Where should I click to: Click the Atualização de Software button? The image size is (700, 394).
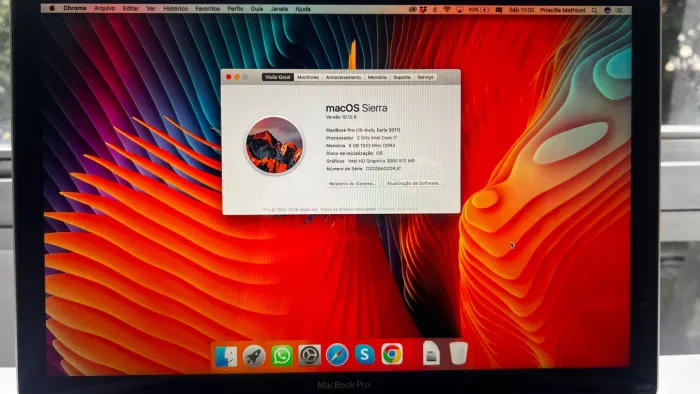point(413,183)
